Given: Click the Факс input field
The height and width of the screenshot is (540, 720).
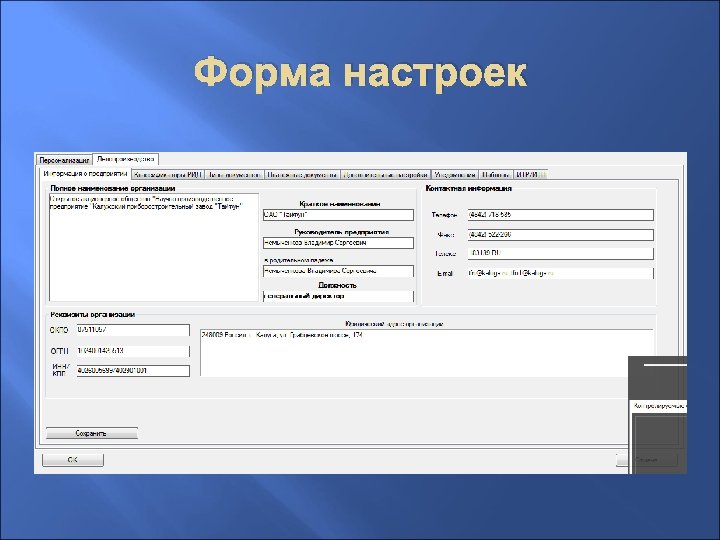Looking at the screenshot, I should coord(561,235).
